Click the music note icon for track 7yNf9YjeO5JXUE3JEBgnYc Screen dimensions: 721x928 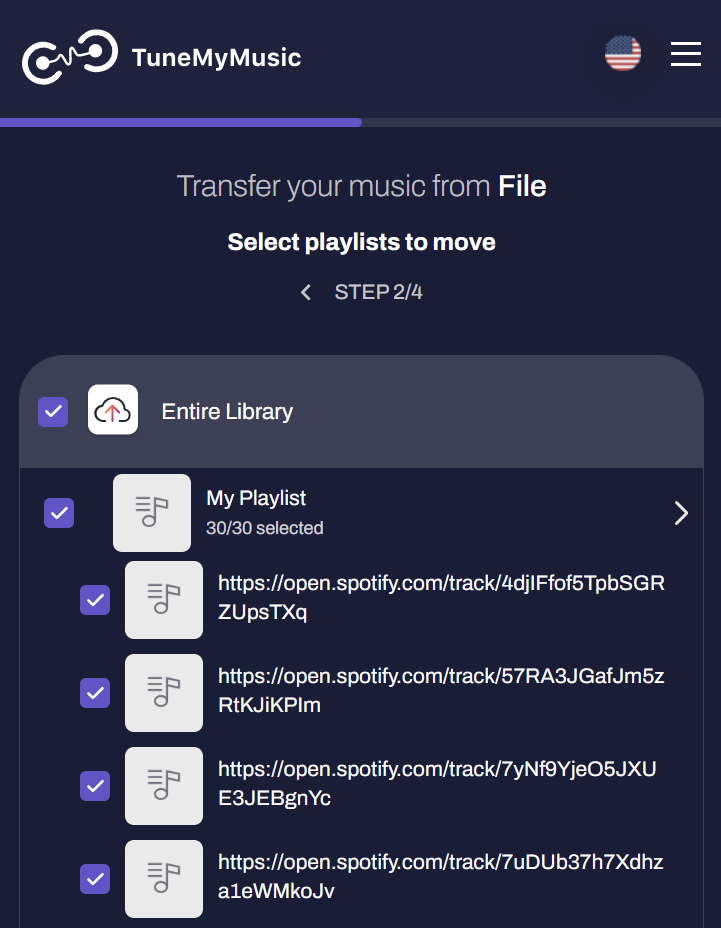point(164,785)
